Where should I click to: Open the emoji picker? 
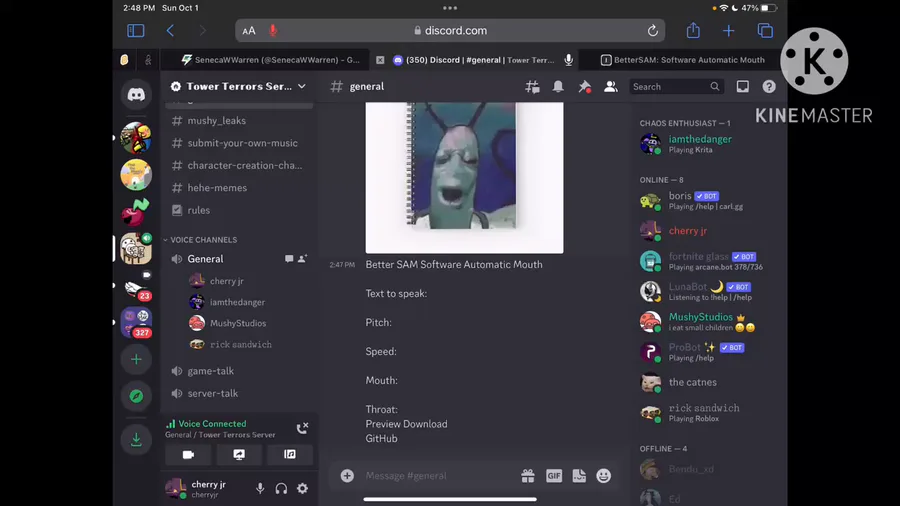(604, 476)
